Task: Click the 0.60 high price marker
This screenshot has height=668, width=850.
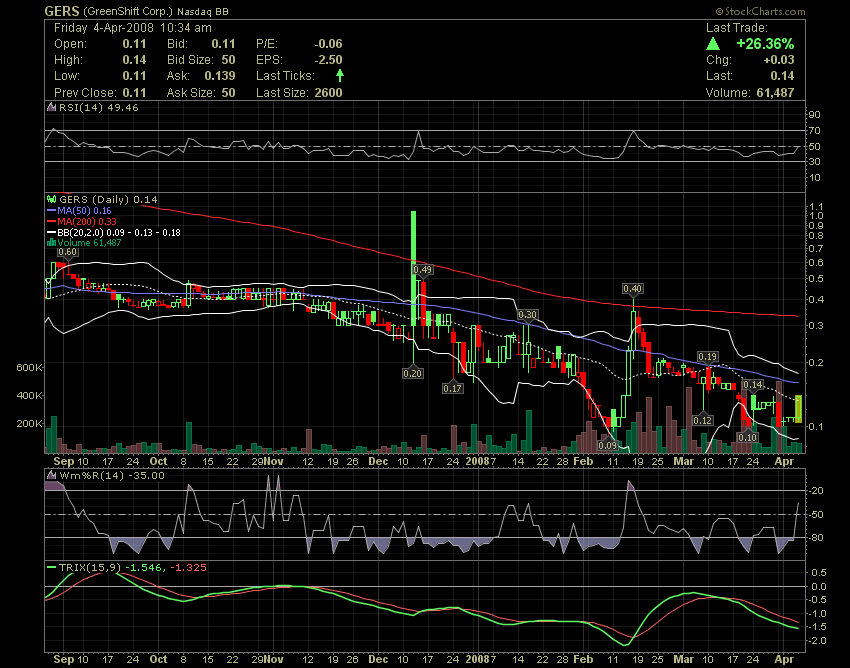Action: coord(67,252)
